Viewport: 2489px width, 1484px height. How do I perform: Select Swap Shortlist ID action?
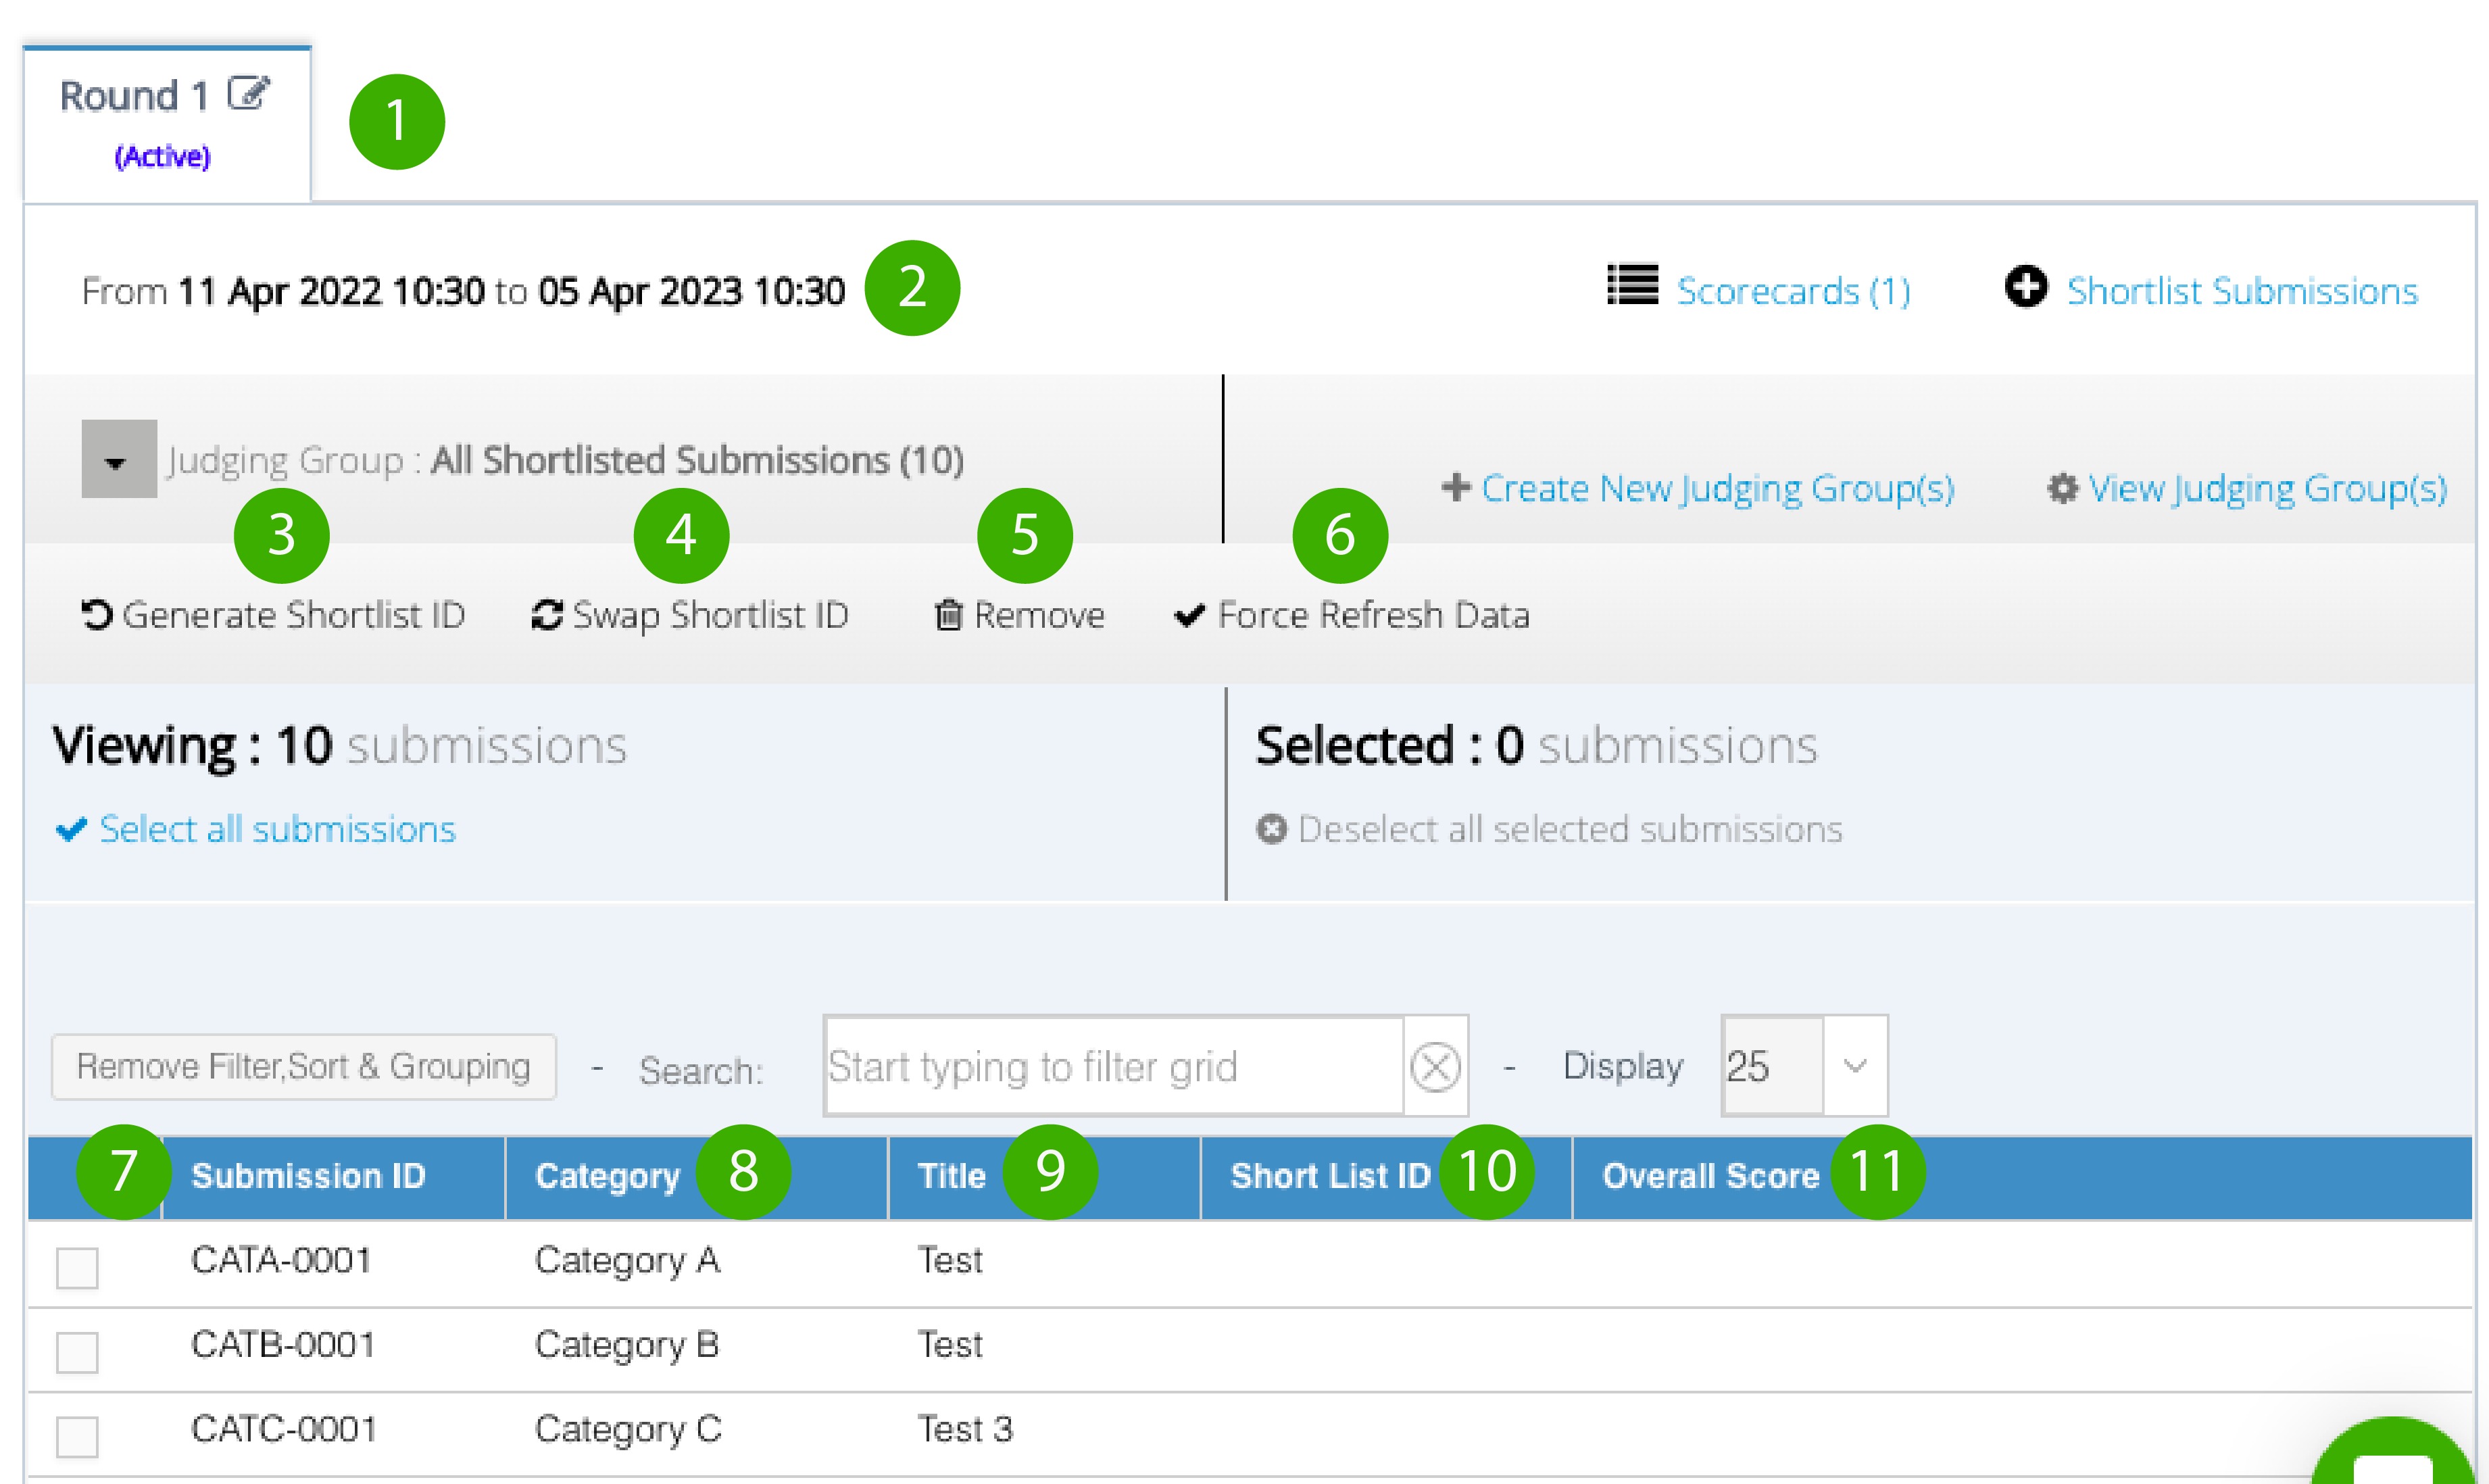tap(710, 616)
